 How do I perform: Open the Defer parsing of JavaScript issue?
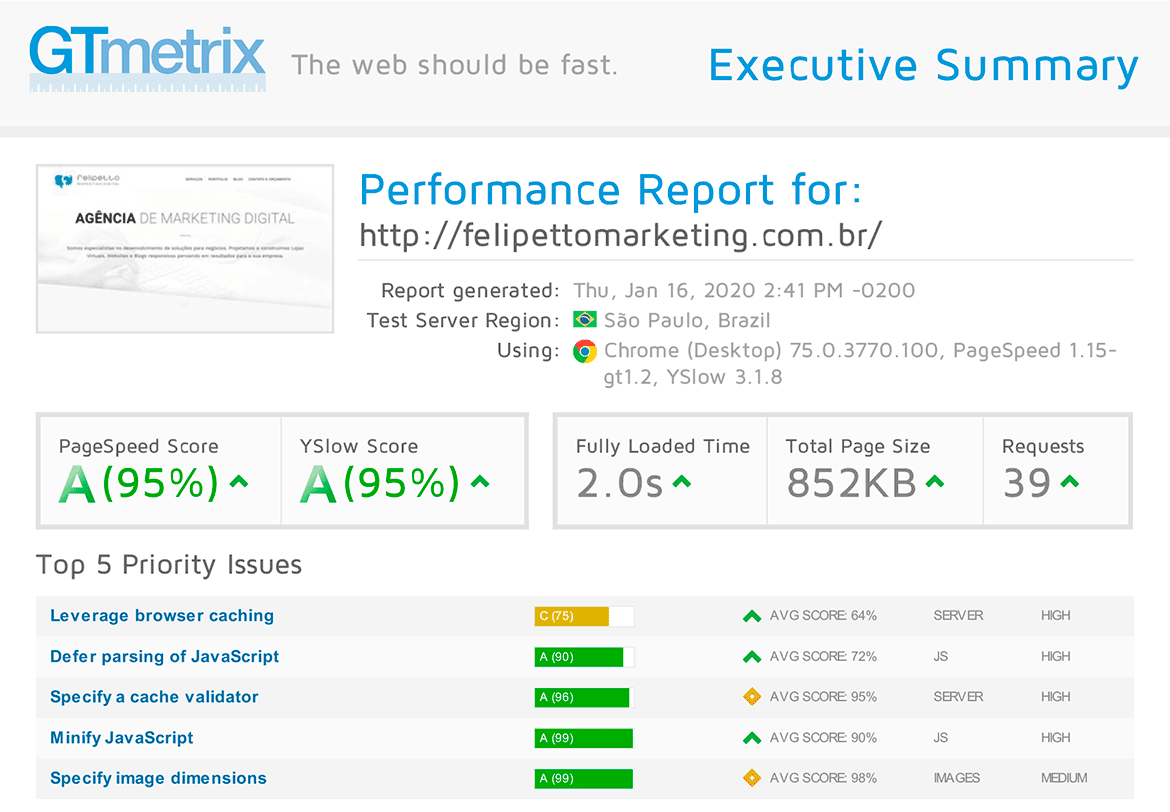(x=163, y=657)
